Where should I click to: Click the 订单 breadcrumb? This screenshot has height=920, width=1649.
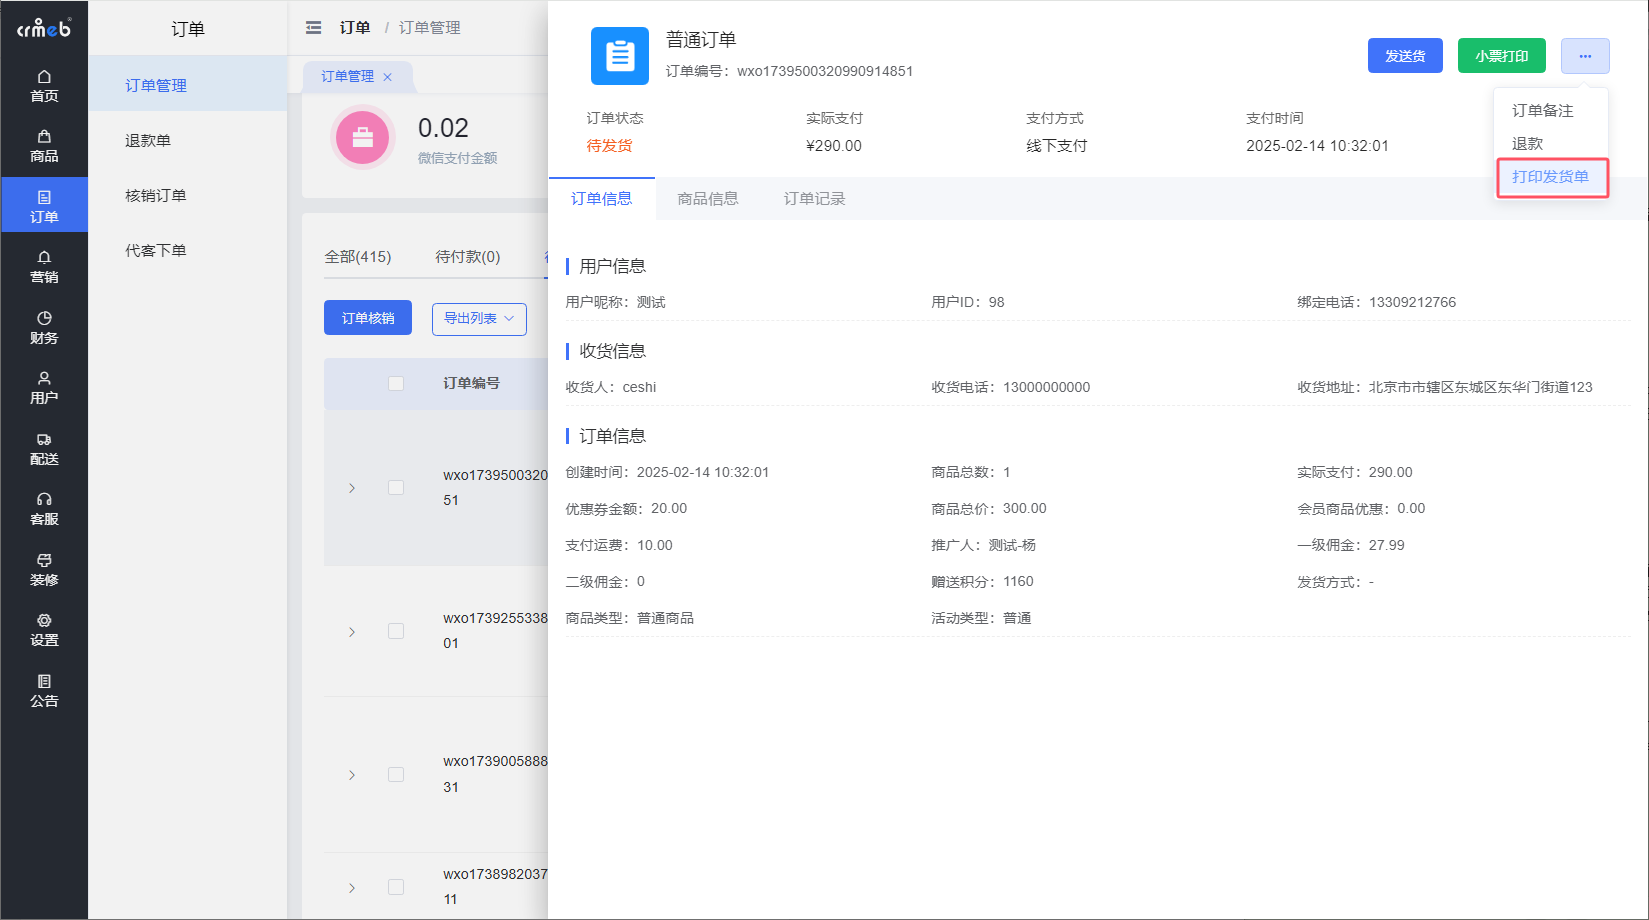[355, 28]
